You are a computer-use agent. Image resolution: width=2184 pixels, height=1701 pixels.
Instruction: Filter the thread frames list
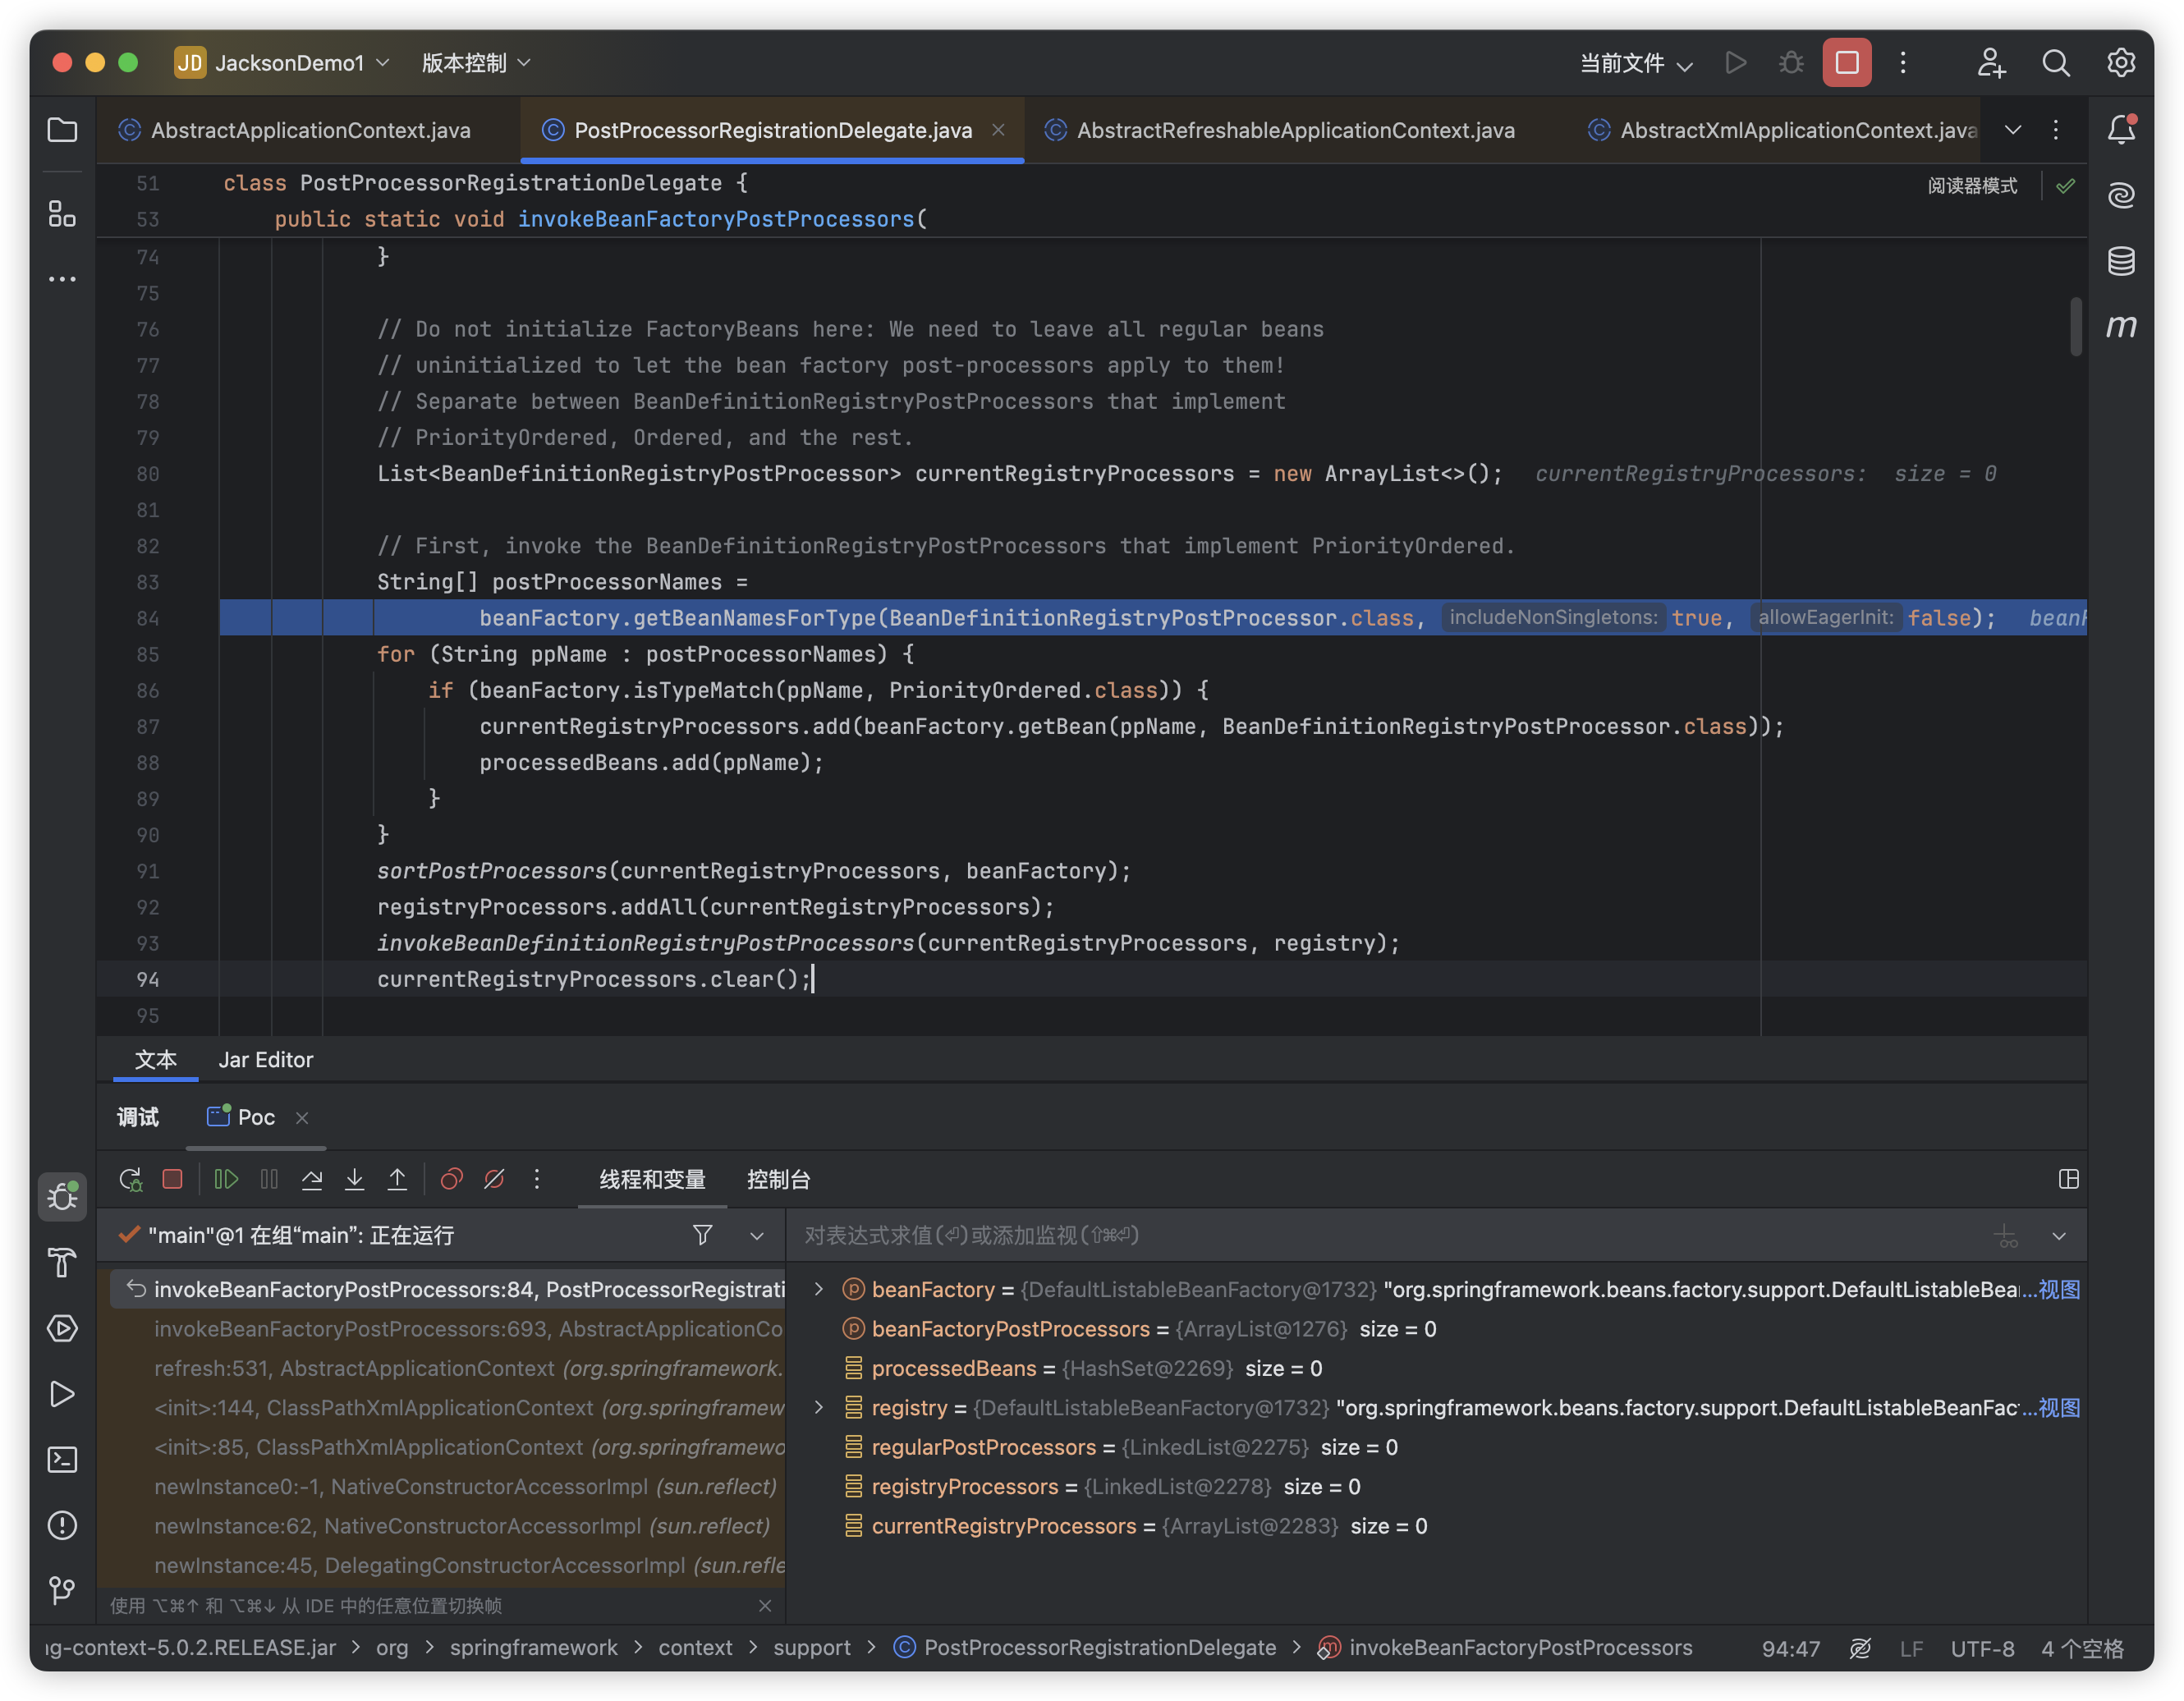[x=703, y=1236]
